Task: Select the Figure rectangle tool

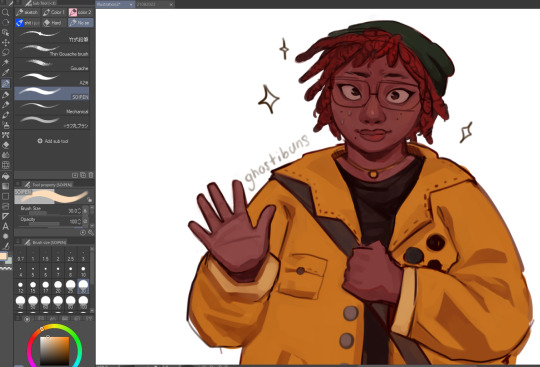Action: click(x=6, y=196)
